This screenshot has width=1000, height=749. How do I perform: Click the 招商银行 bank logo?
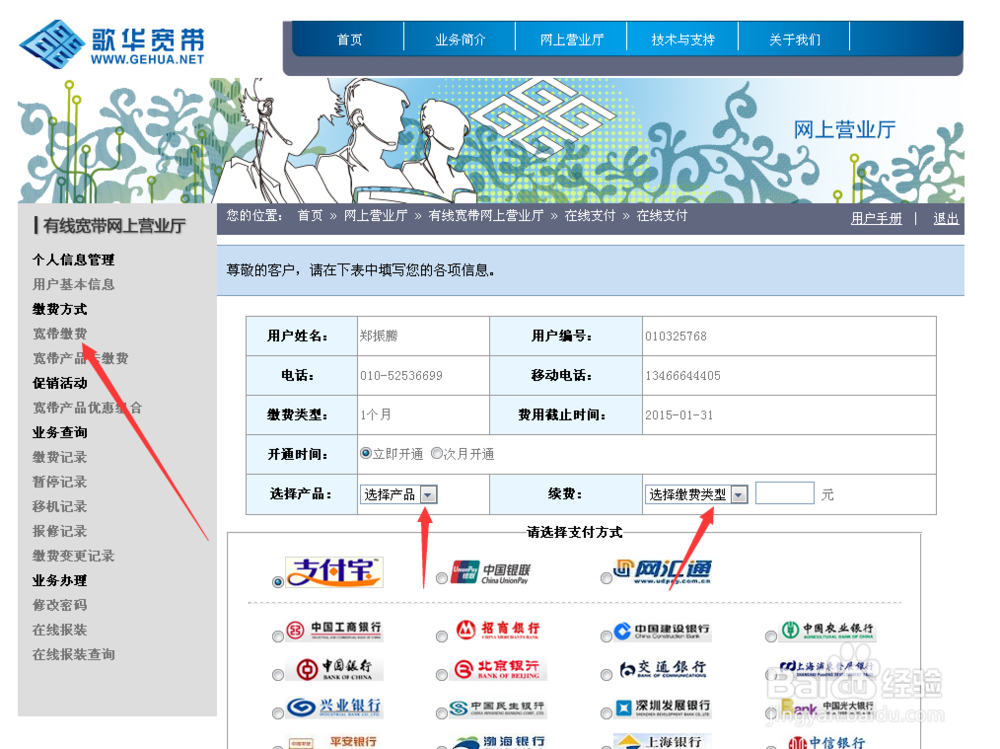pyautogui.click(x=499, y=630)
